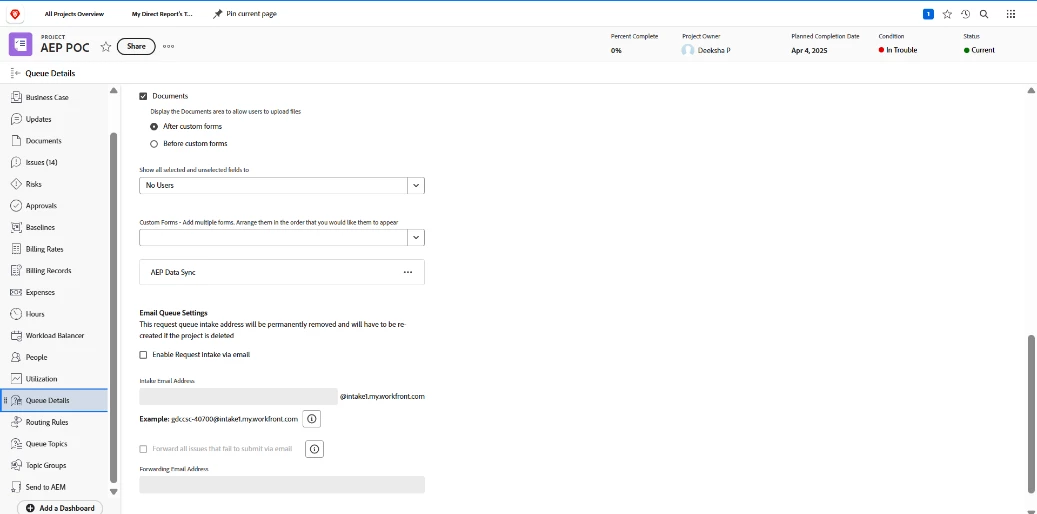
Task: Click the Updates speech bubble icon
Action: (x=17, y=119)
